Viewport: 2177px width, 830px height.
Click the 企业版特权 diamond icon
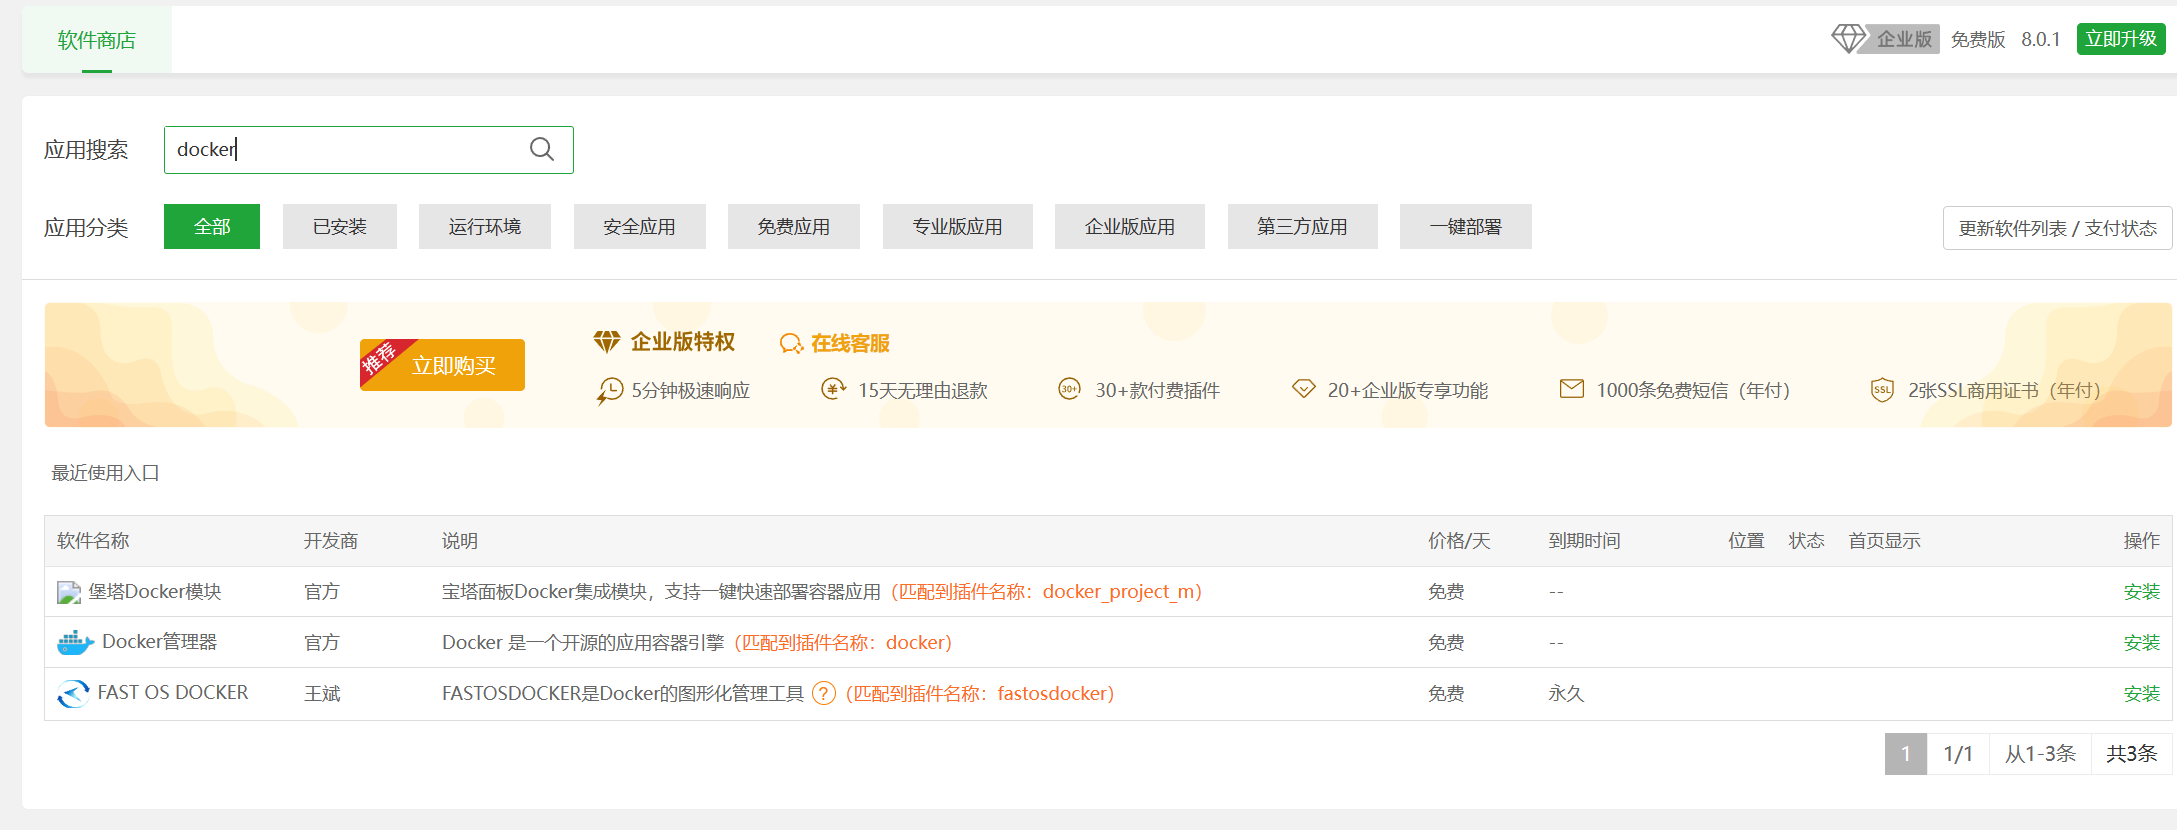tap(607, 342)
